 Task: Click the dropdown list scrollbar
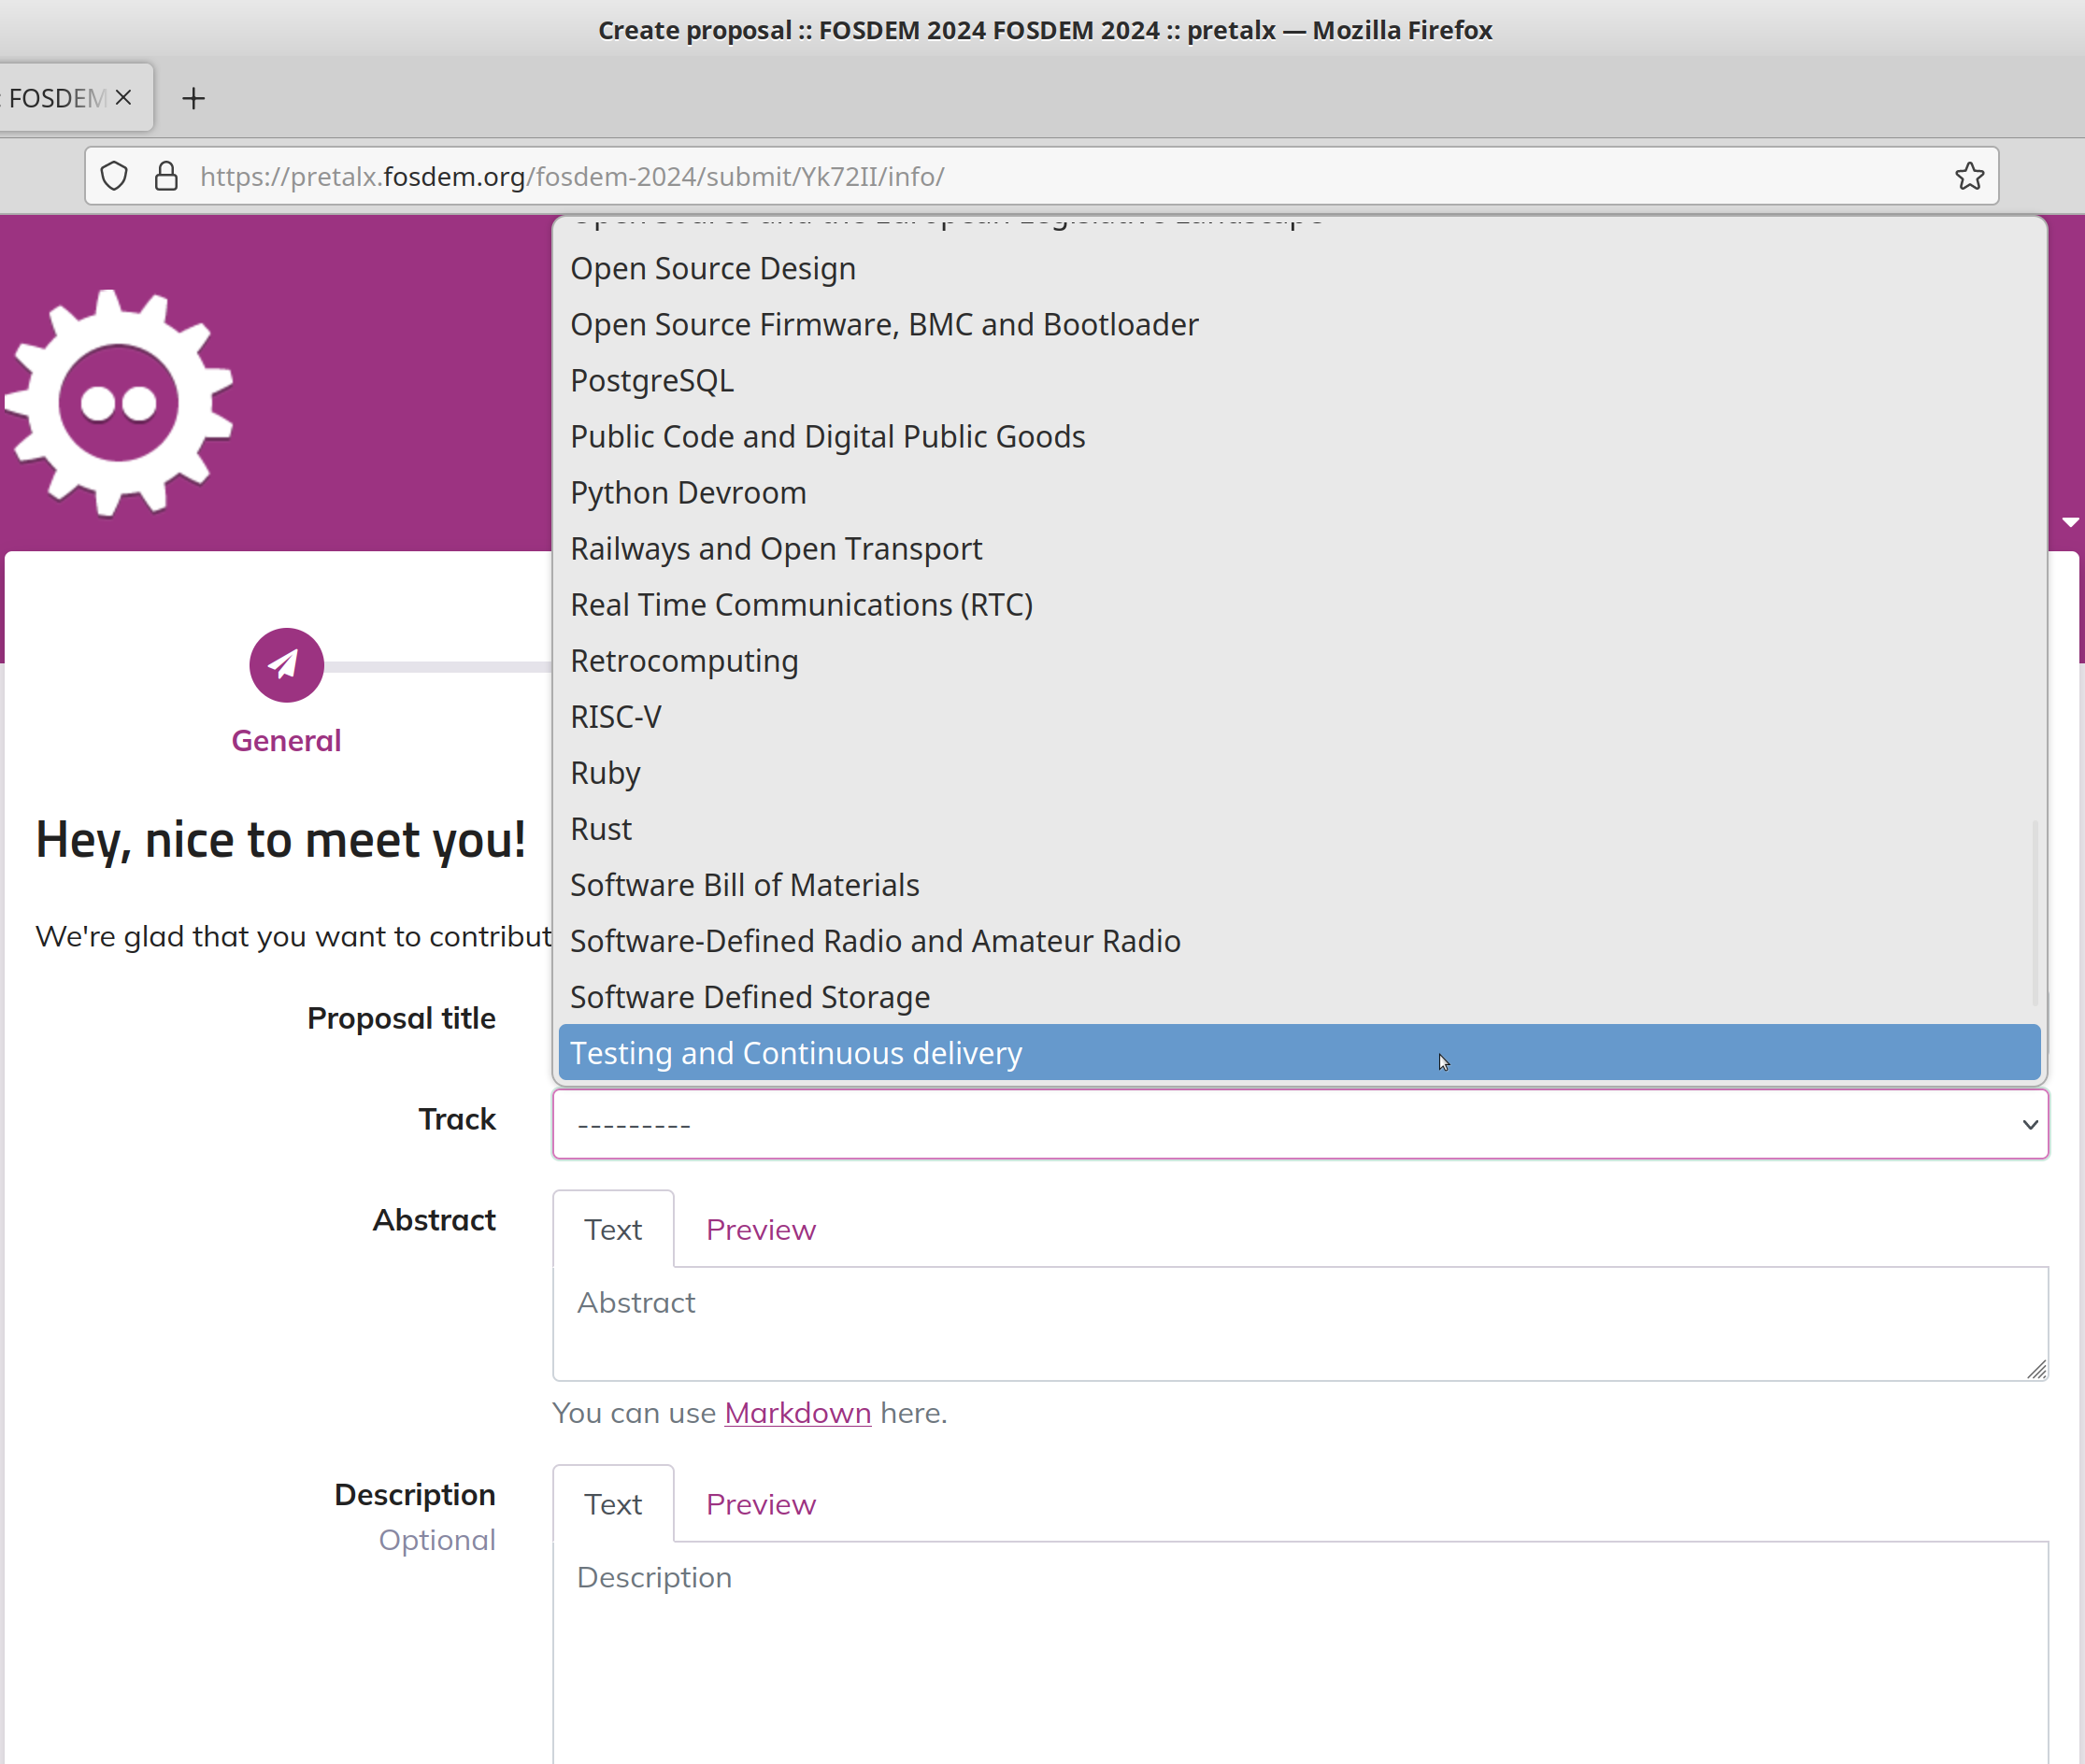pyautogui.click(x=2034, y=912)
